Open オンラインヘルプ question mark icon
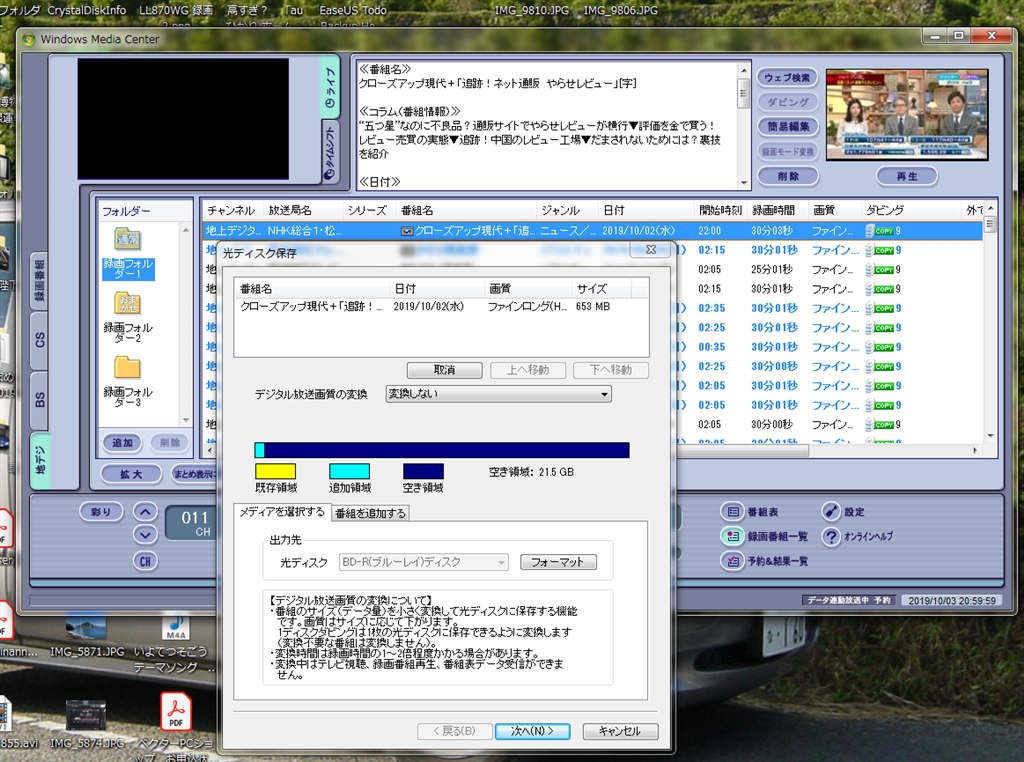The width and height of the screenshot is (1024, 762). point(832,536)
